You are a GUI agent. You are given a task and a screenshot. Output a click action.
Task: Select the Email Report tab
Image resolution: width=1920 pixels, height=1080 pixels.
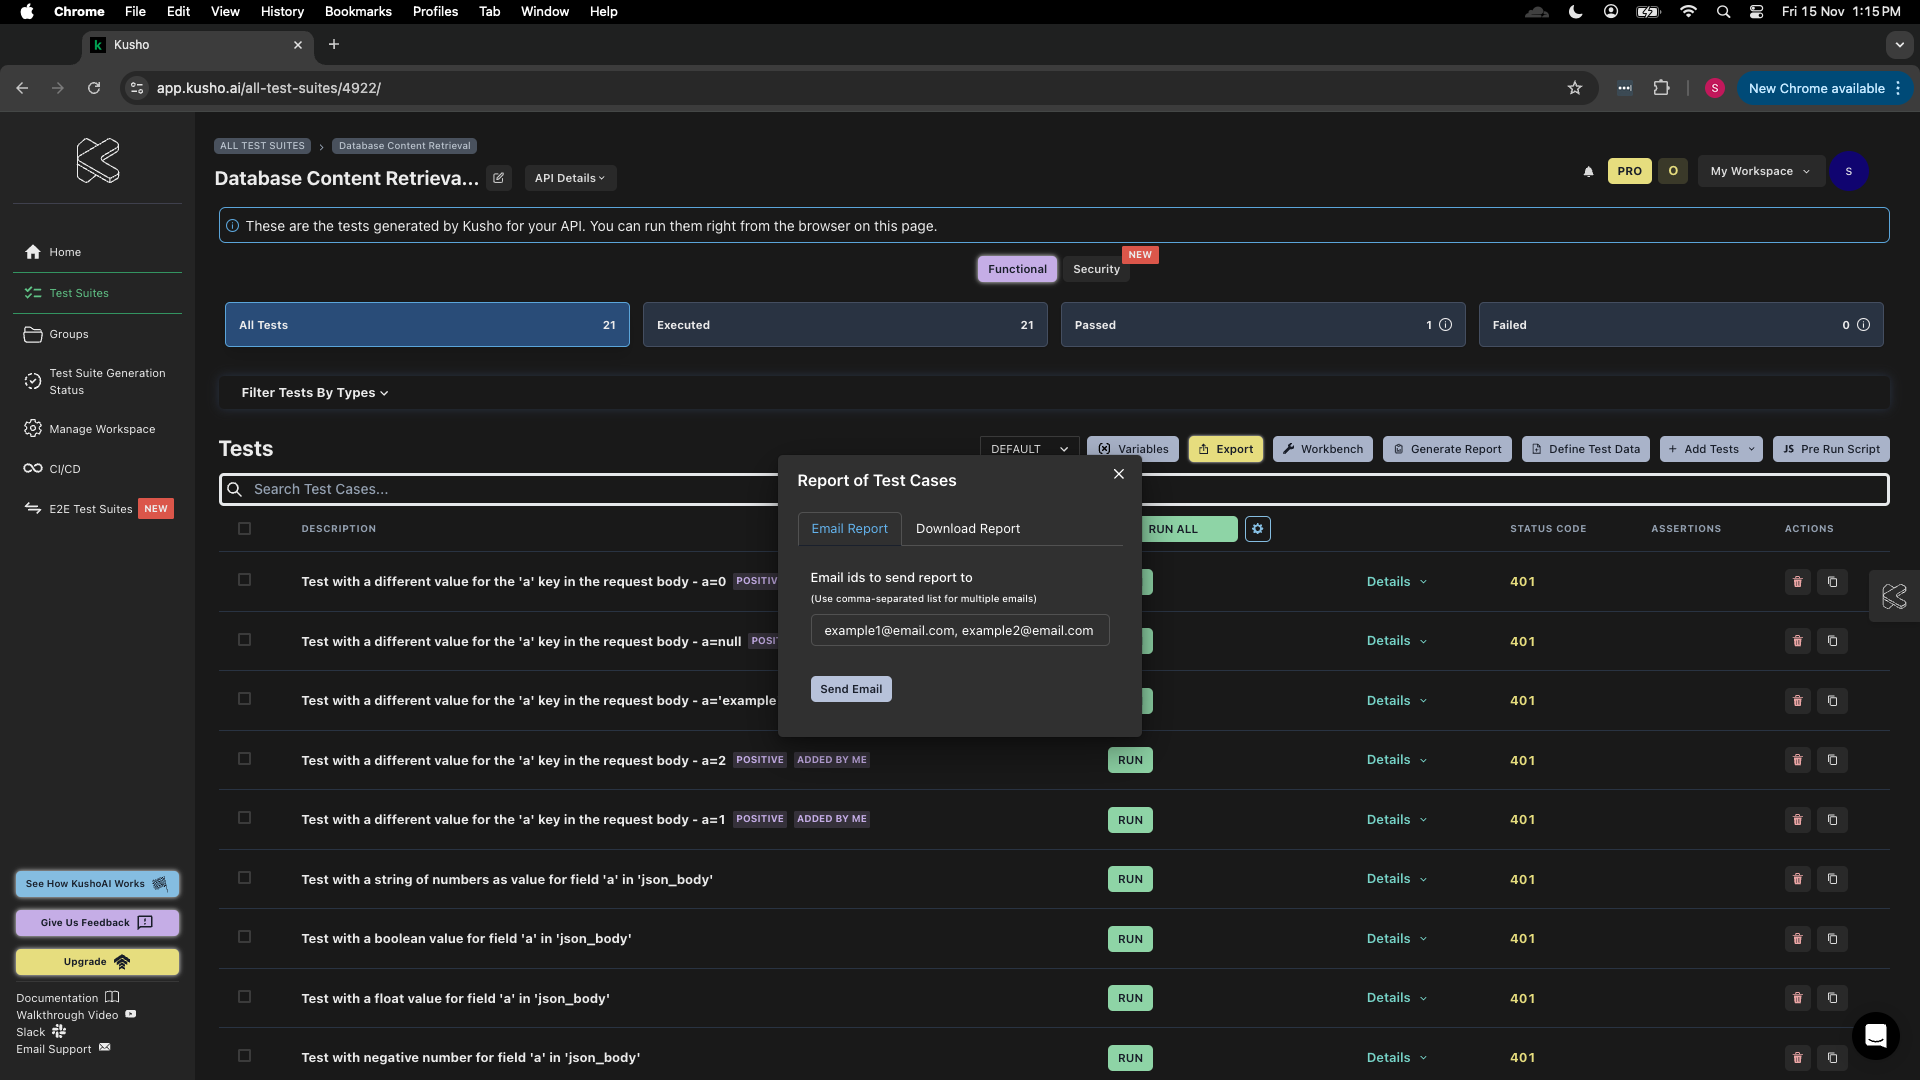[849, 529]
